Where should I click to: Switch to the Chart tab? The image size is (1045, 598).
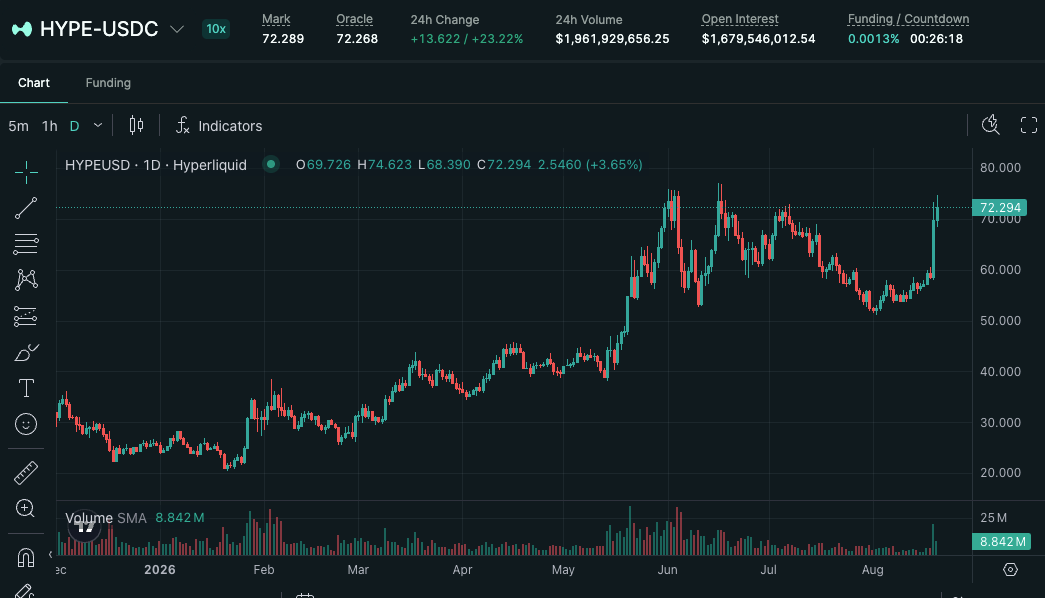[x=34, y=83]
